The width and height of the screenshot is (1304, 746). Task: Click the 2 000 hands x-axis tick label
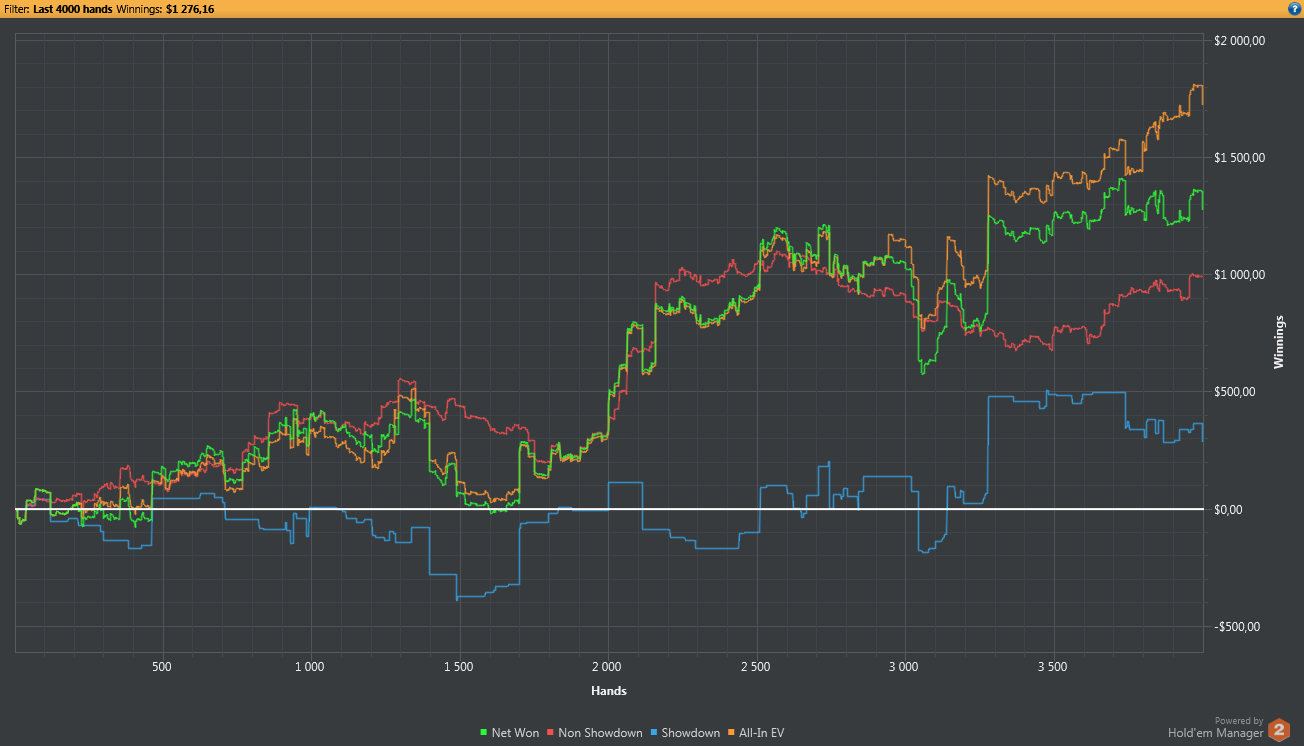coord(607,666)
